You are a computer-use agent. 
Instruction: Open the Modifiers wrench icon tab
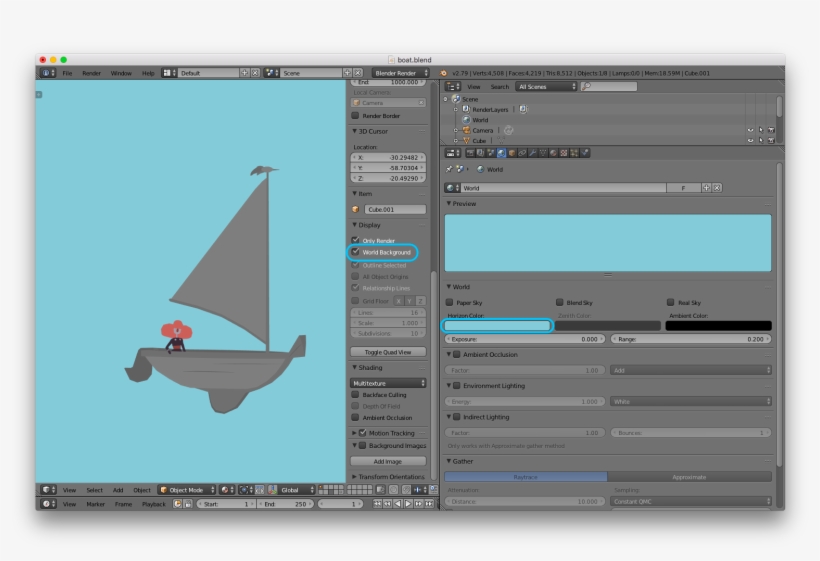(532, 153)
